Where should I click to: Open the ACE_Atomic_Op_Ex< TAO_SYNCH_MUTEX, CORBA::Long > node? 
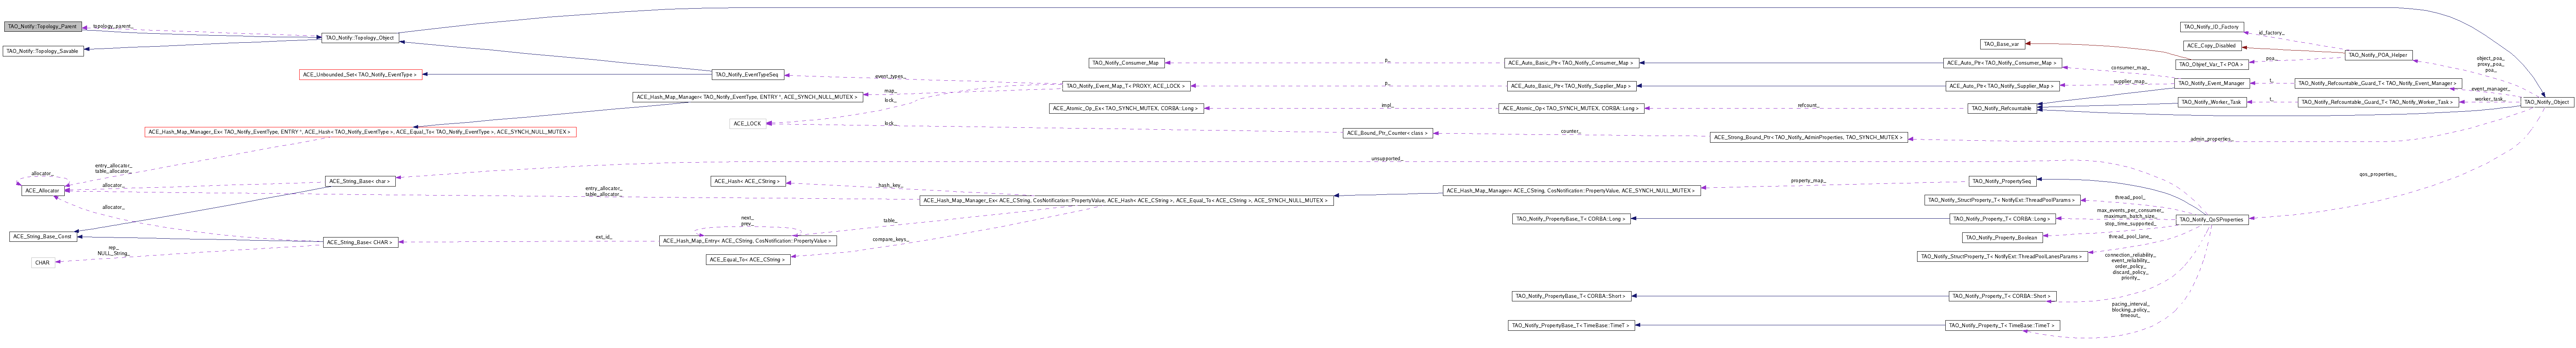pos(1126,109)
